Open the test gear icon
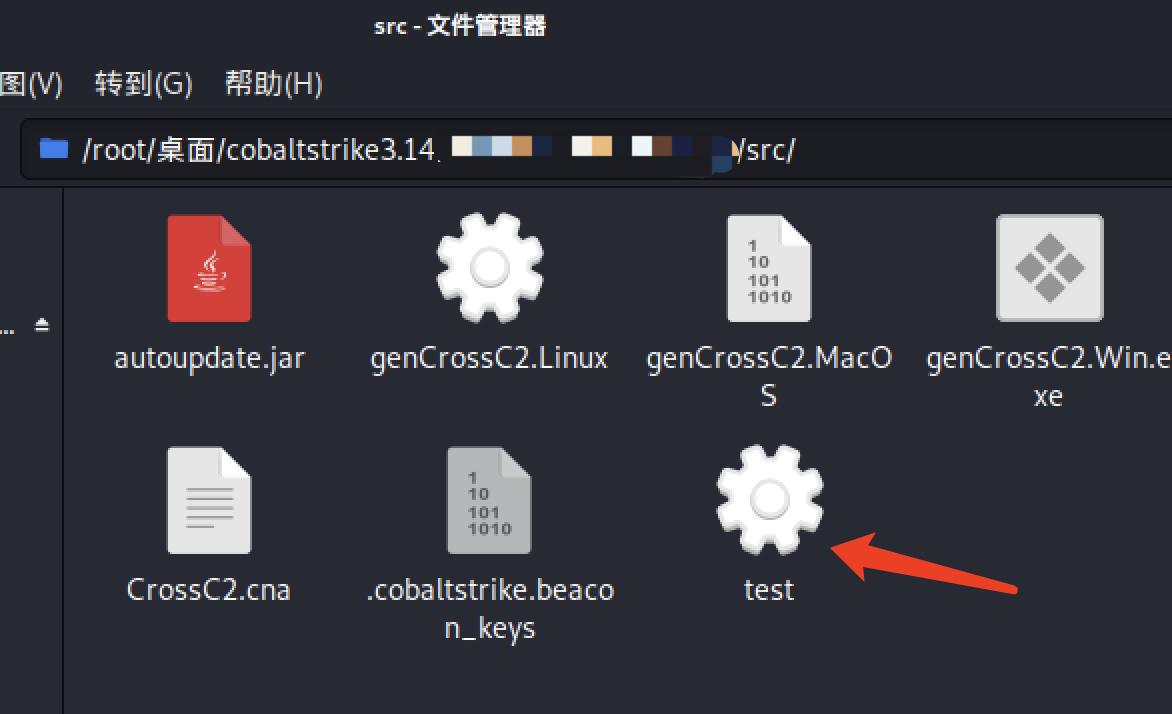The width and height of the screenshot is (1172, 714). (769, 500)
